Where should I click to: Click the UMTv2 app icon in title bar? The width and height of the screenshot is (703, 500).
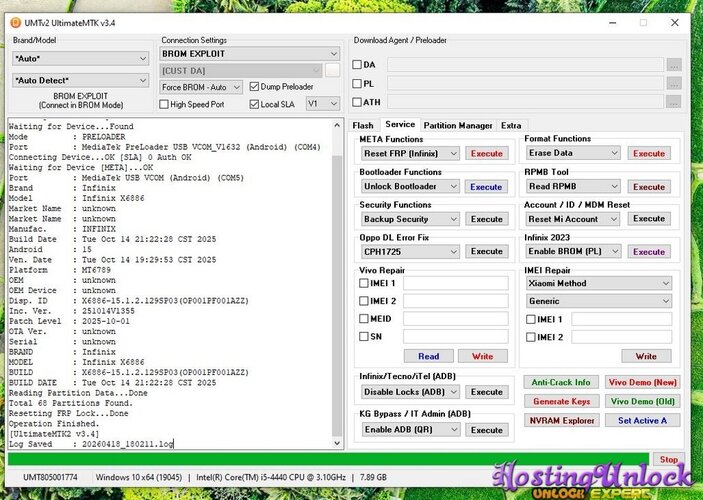pyautogui.click(x=16, y=23)
